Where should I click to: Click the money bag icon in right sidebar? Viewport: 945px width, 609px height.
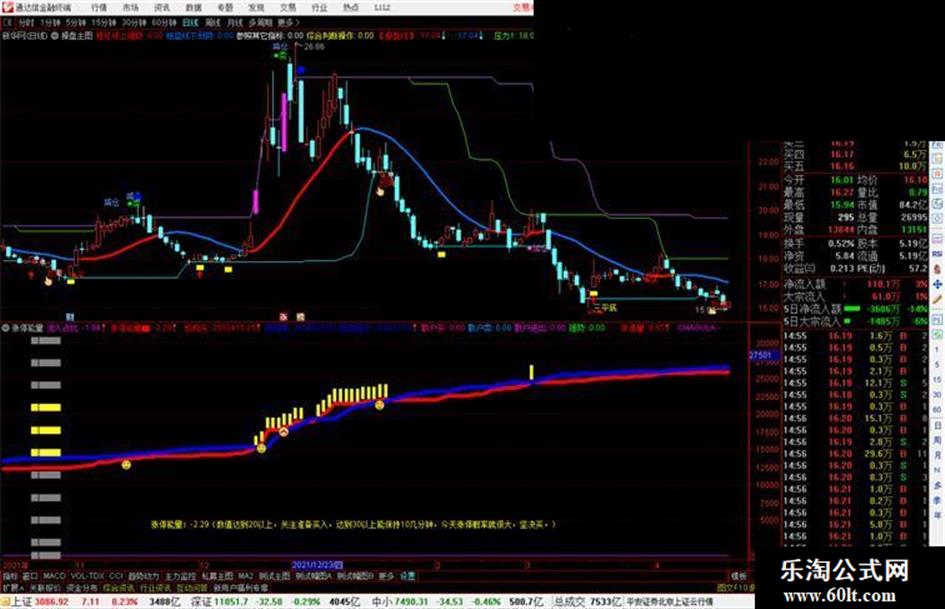tap(937, 269)
